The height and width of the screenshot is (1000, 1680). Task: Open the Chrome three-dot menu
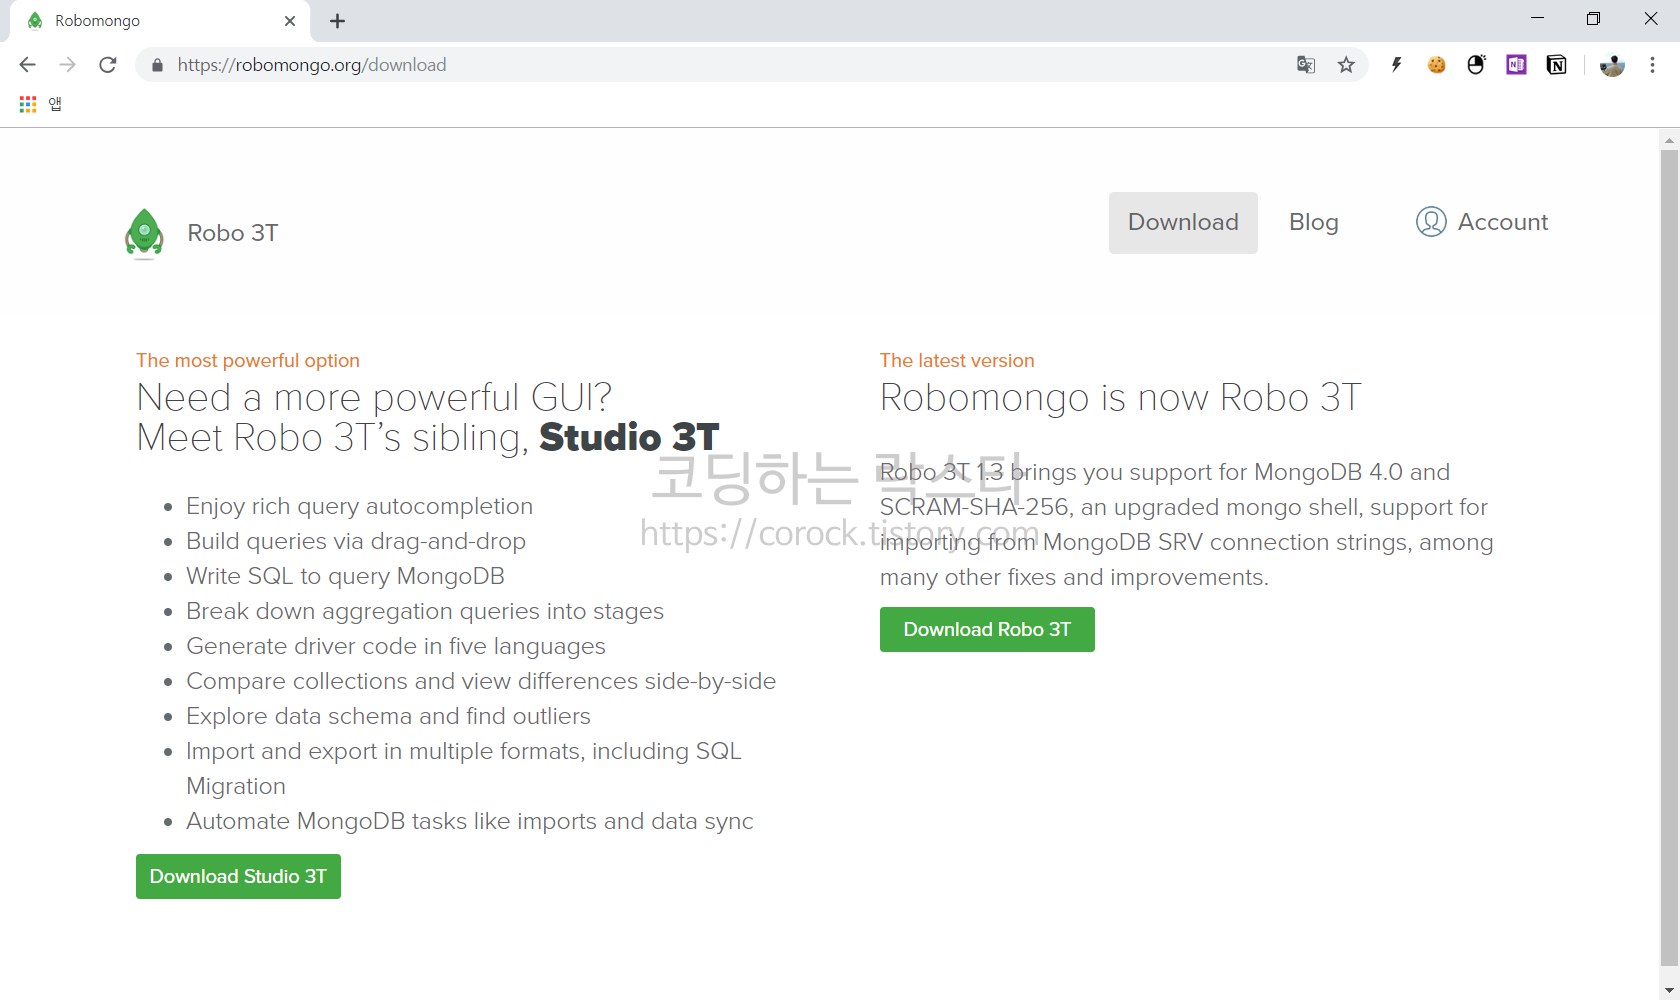(1652, 65)
